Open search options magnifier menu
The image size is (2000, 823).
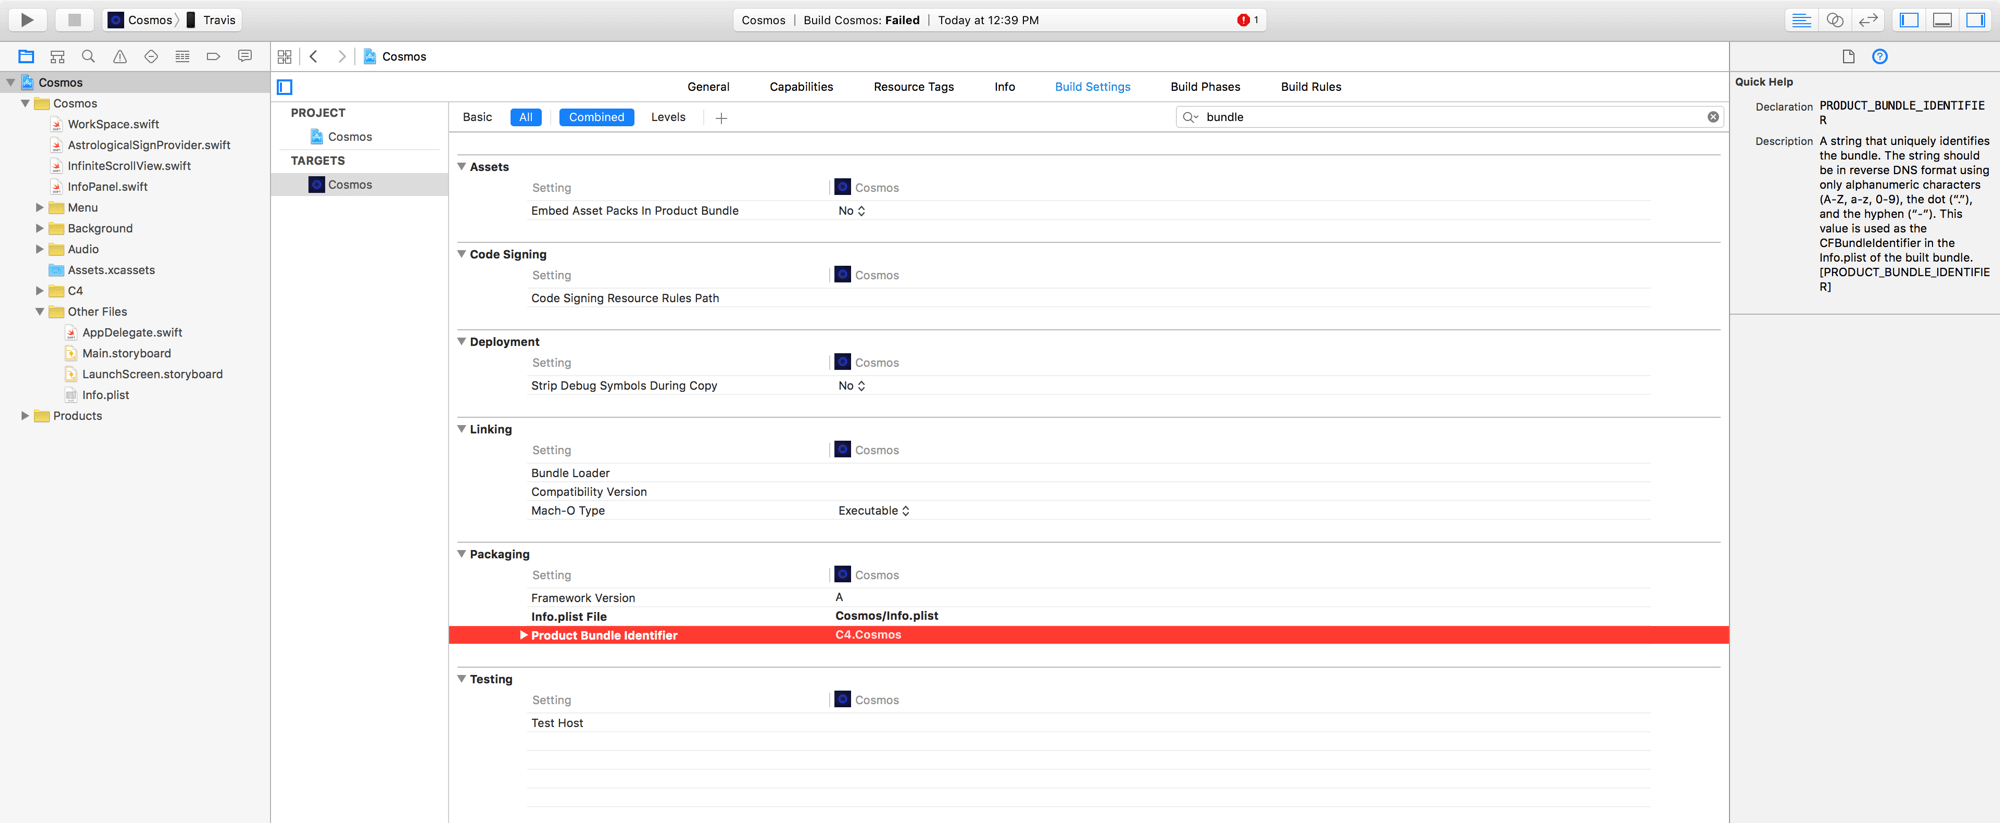tap(1190, 117)
